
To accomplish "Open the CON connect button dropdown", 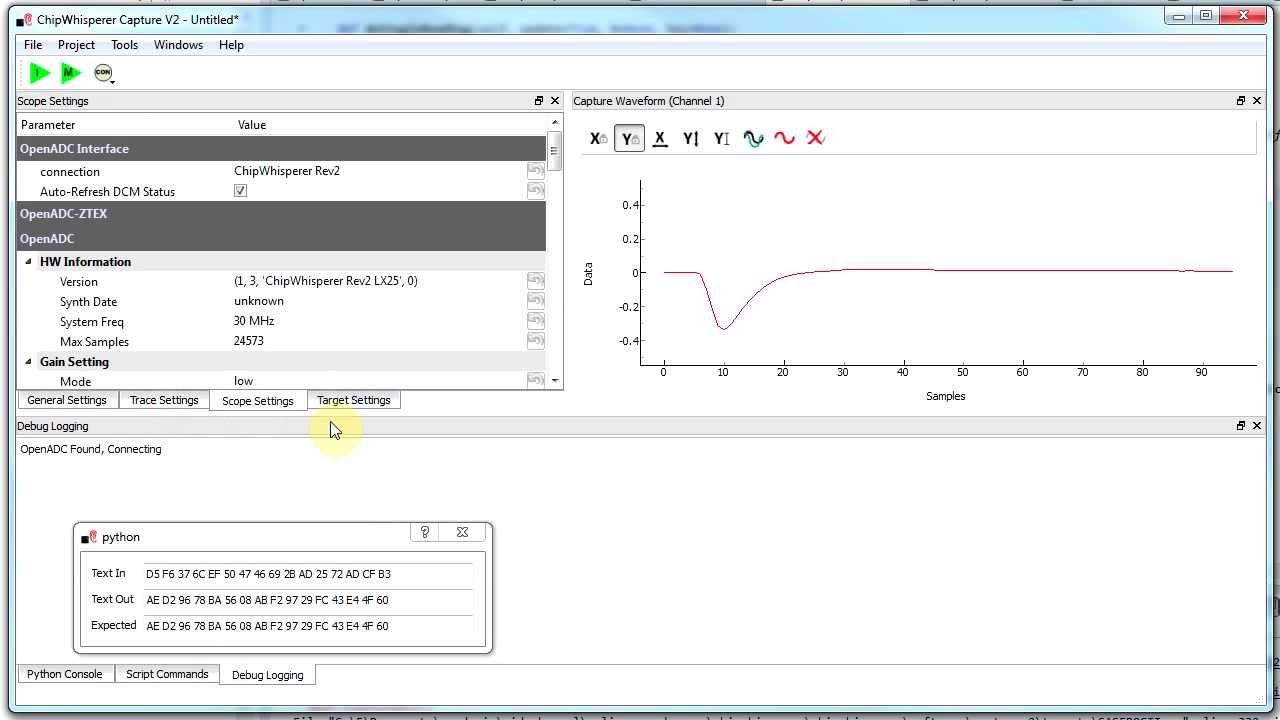I will (103, 72).
